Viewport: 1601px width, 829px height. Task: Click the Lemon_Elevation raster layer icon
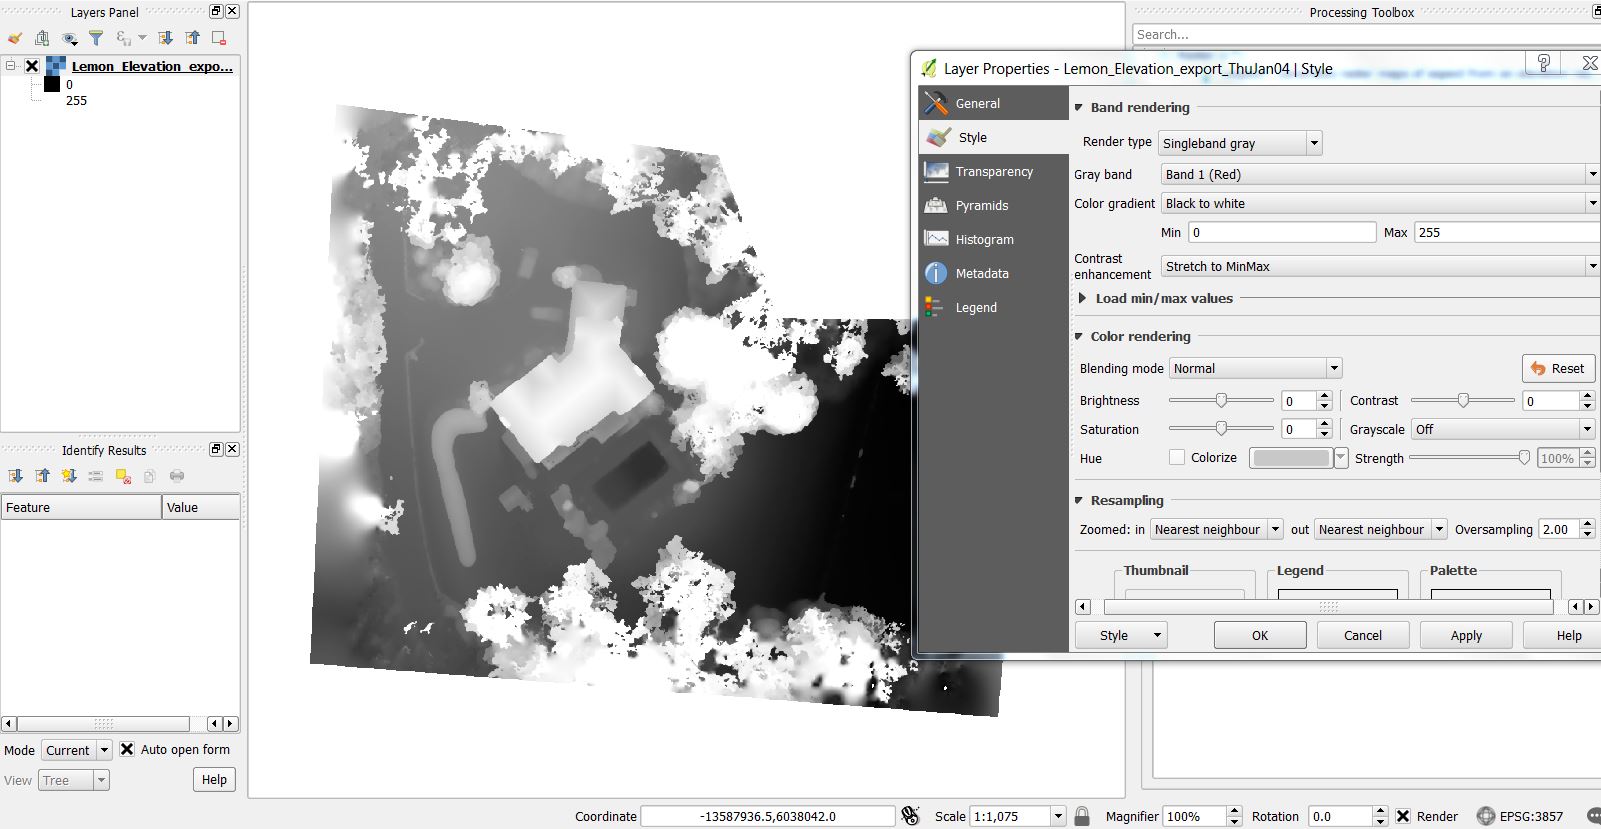(x=56, y=66)
